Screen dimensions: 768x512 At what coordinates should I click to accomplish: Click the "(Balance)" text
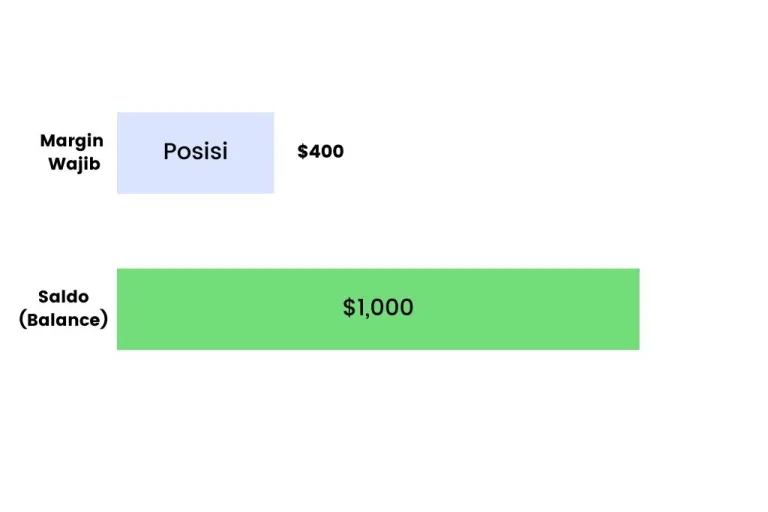click(x=63, y=319)
